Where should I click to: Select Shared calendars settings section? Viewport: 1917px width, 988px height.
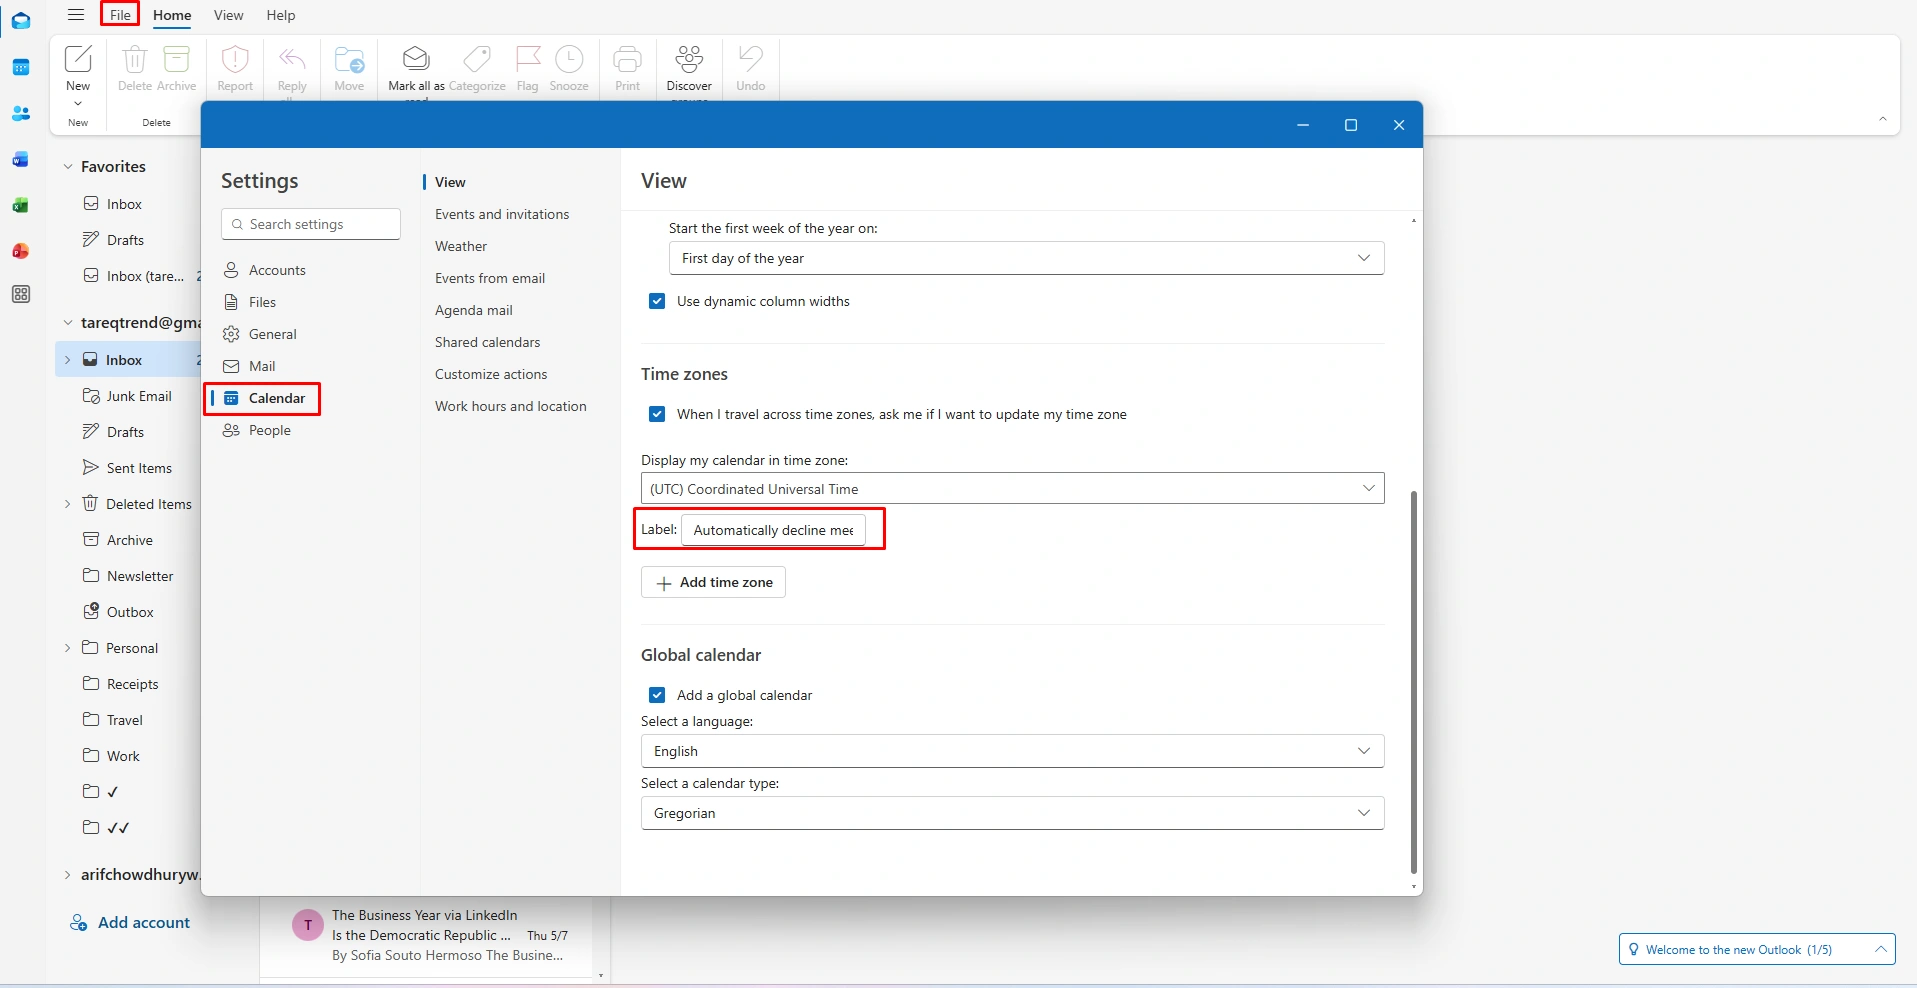point(487,342)
